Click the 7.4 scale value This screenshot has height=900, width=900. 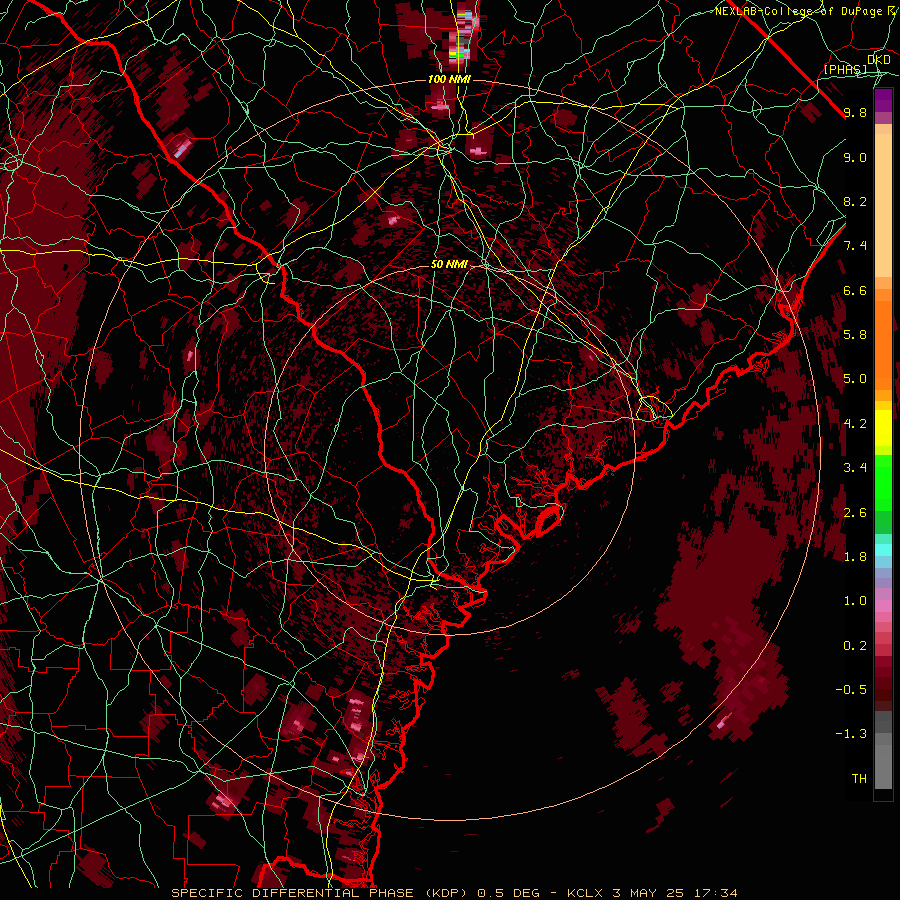[x=855, y=246]
